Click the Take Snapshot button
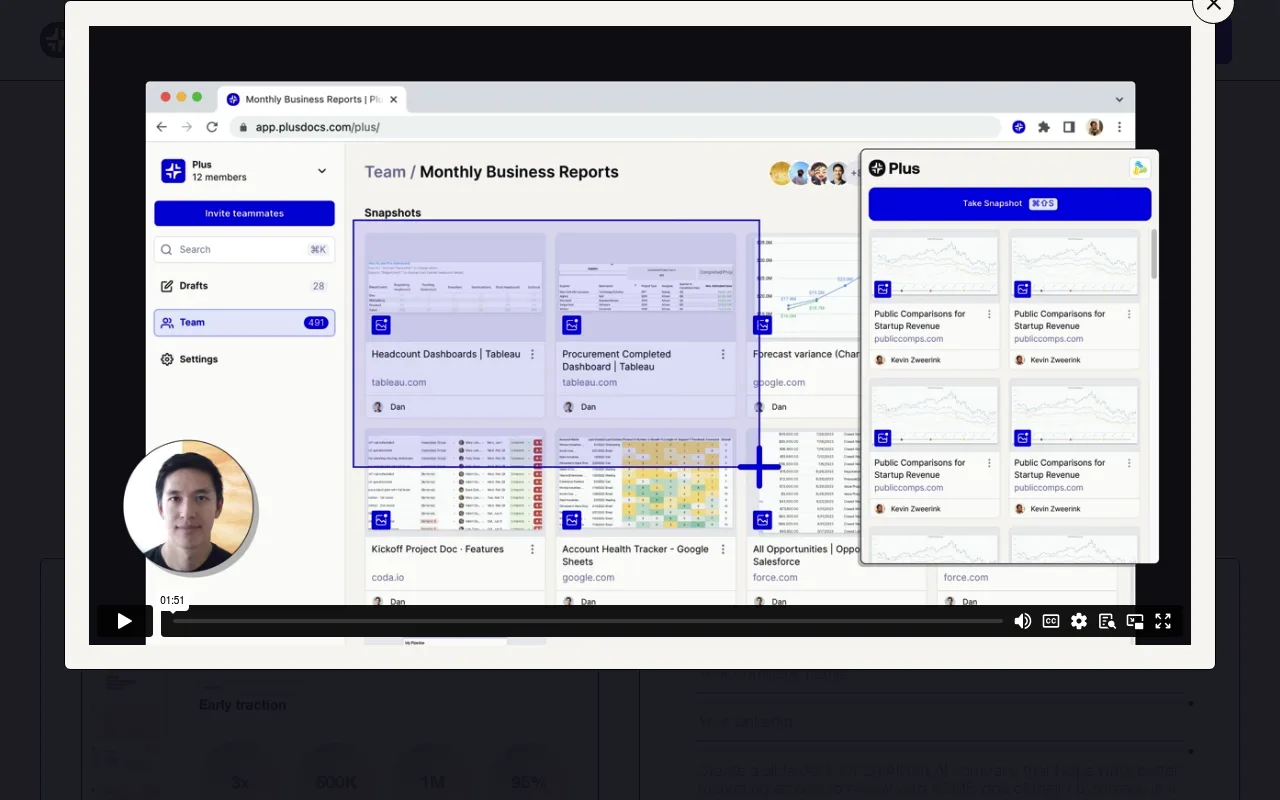This screenshot has width=1280, height=800. coord(1010,204)
